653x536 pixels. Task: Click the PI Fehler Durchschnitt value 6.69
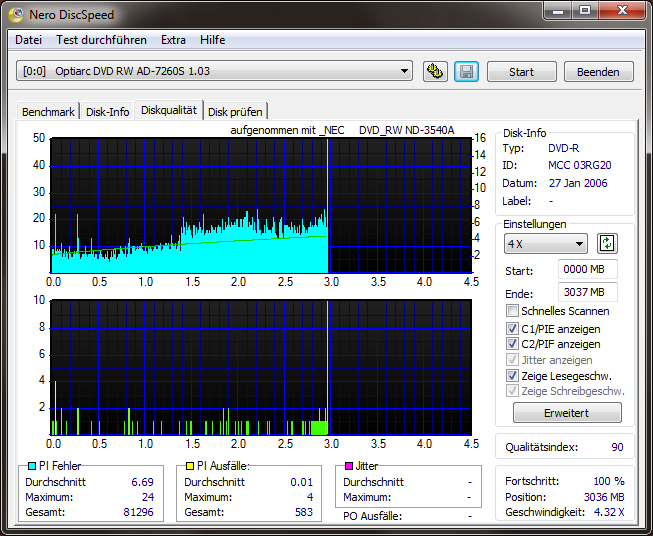[x=142, y=482]
